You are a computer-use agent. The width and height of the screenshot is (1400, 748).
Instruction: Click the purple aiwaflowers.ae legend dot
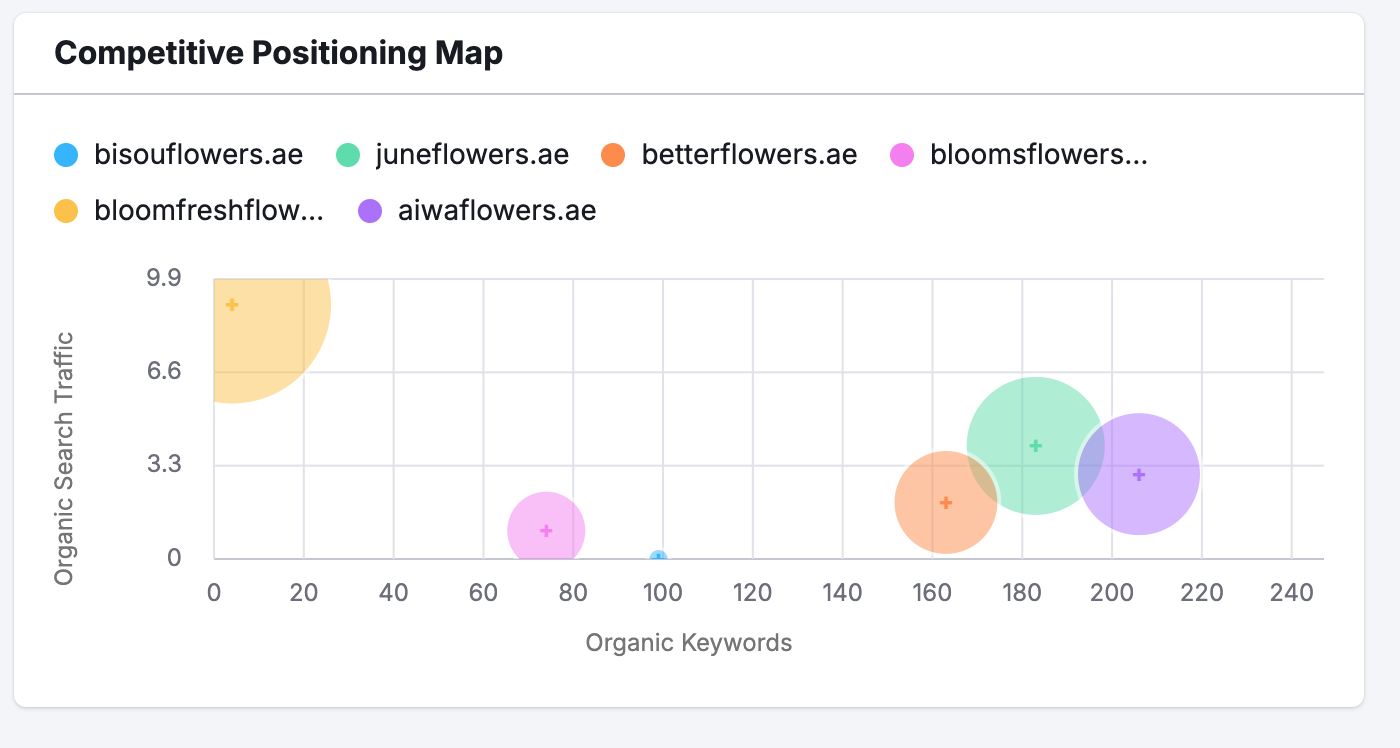(x=369, y=211)
